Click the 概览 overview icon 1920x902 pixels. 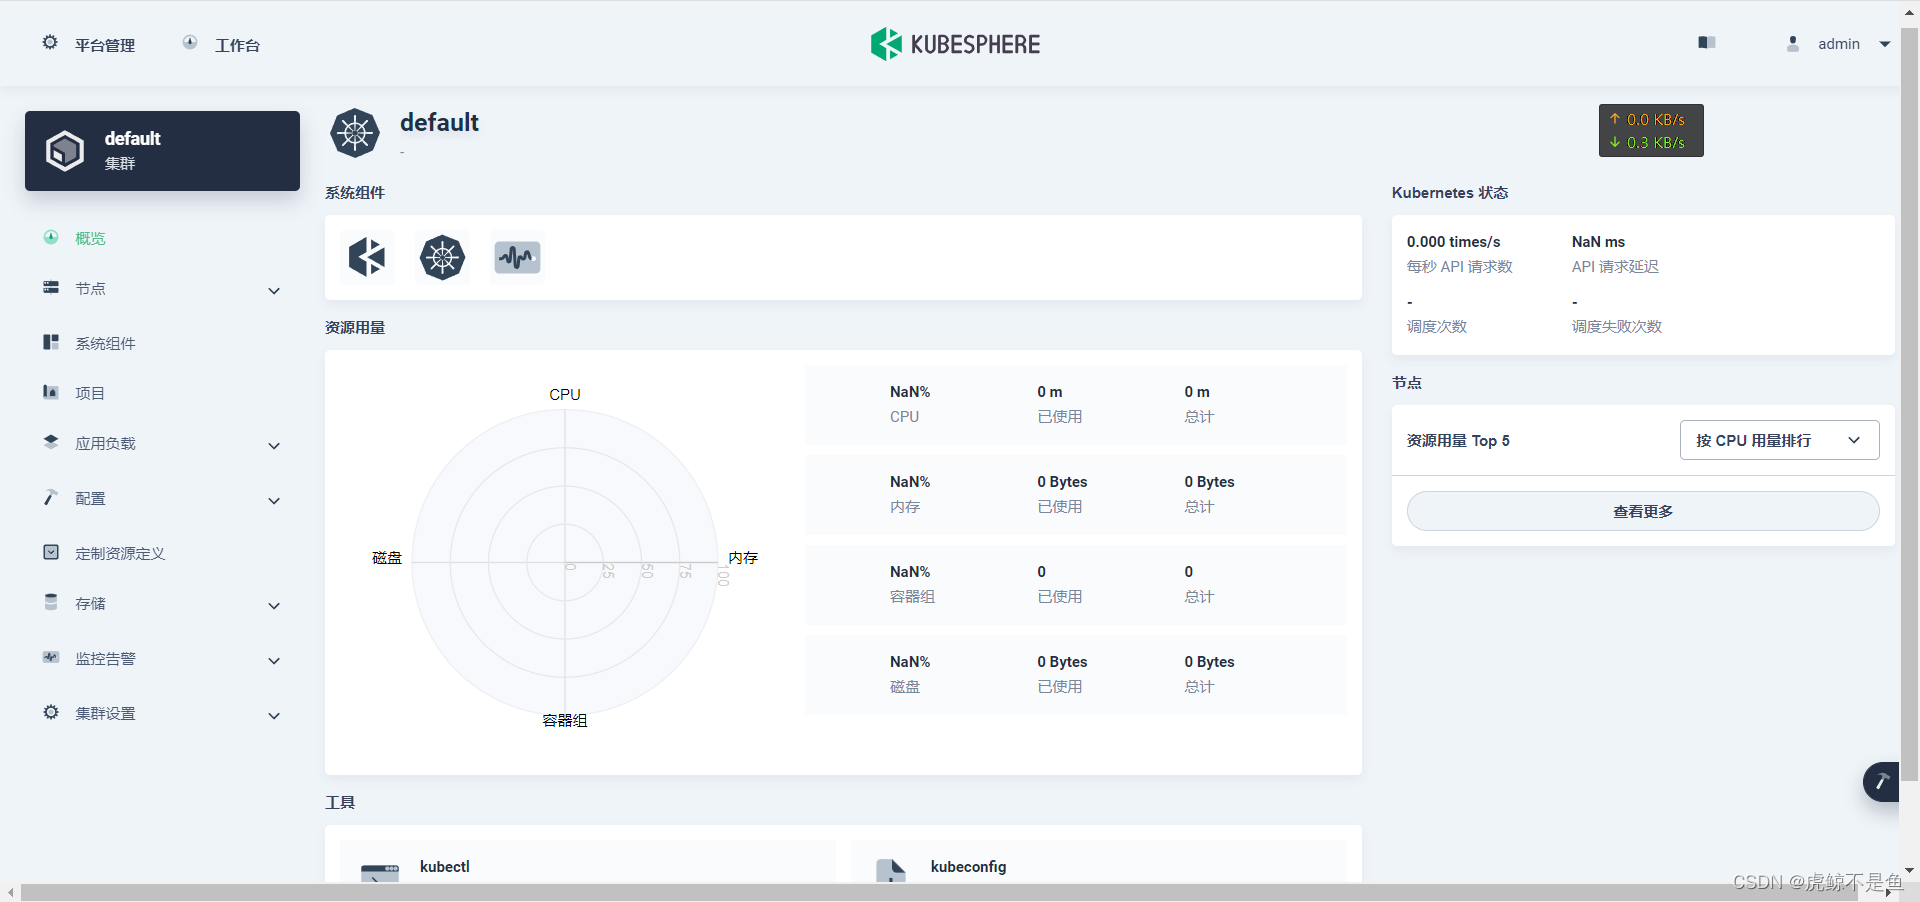tap(51, 237)
